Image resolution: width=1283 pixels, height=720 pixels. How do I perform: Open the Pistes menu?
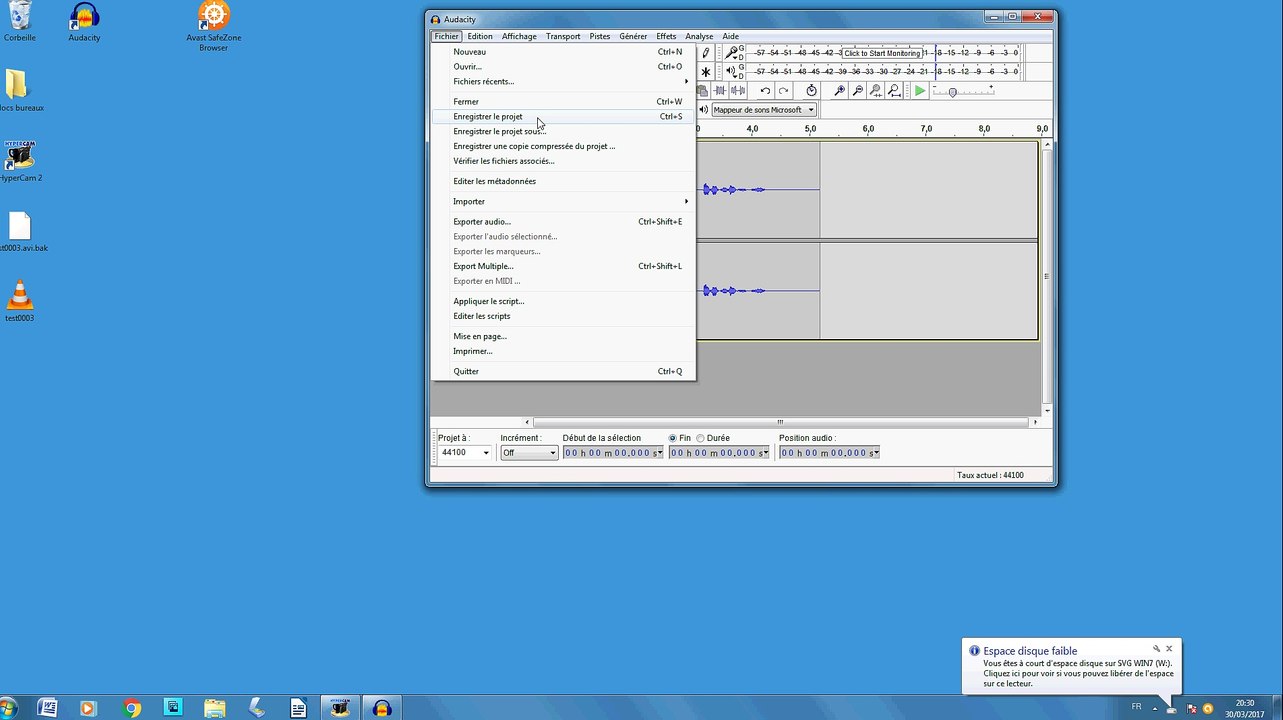coord(600,36)
